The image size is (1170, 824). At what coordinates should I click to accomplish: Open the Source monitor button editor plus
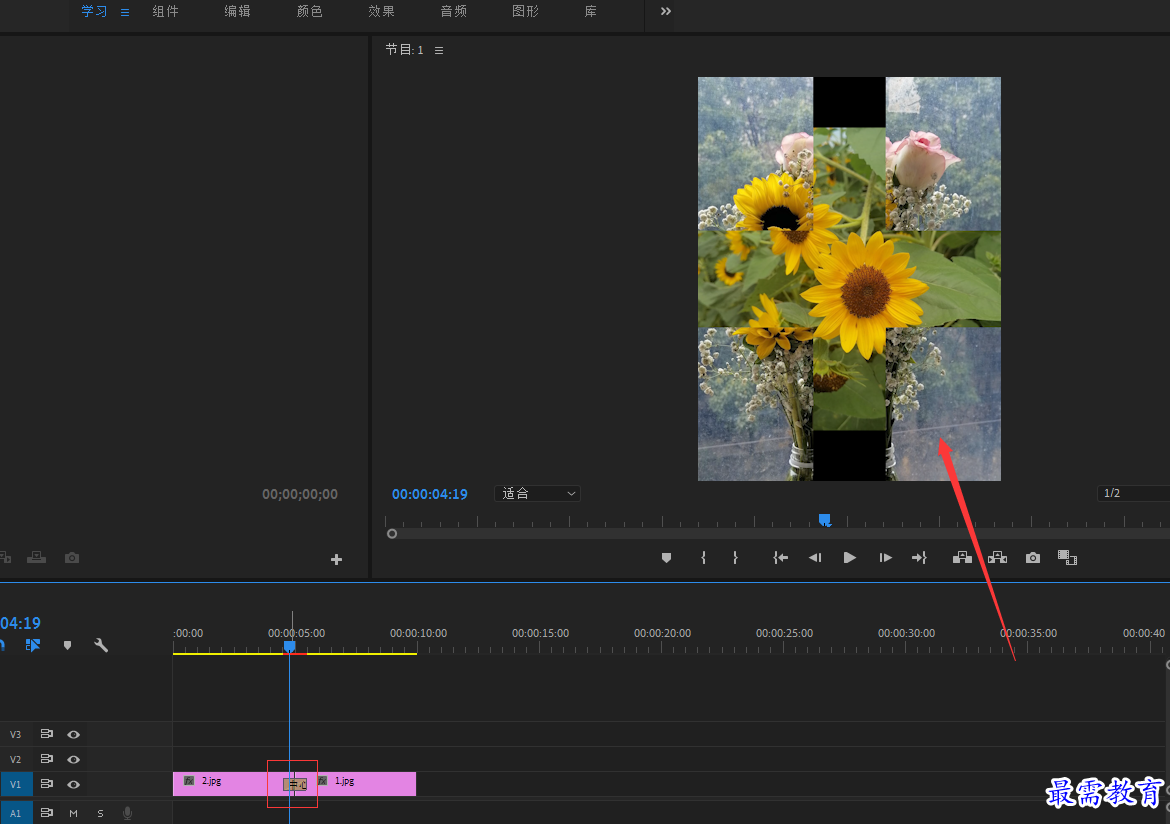coord(337,560)
